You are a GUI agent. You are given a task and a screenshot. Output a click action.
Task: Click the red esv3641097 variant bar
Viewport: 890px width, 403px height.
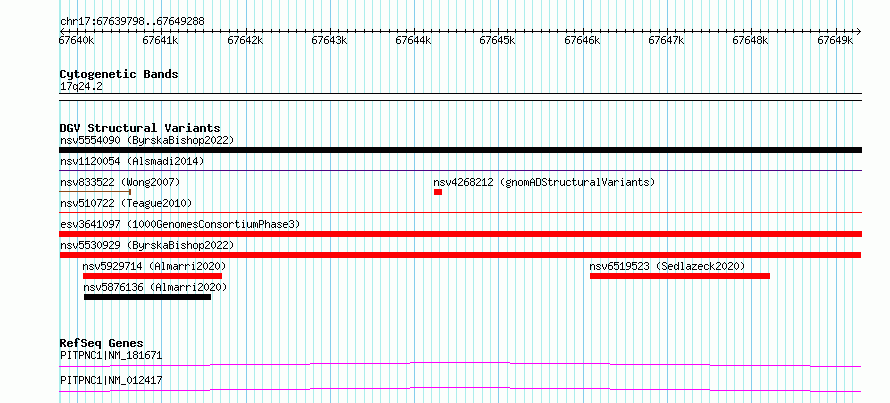(460, 234)
